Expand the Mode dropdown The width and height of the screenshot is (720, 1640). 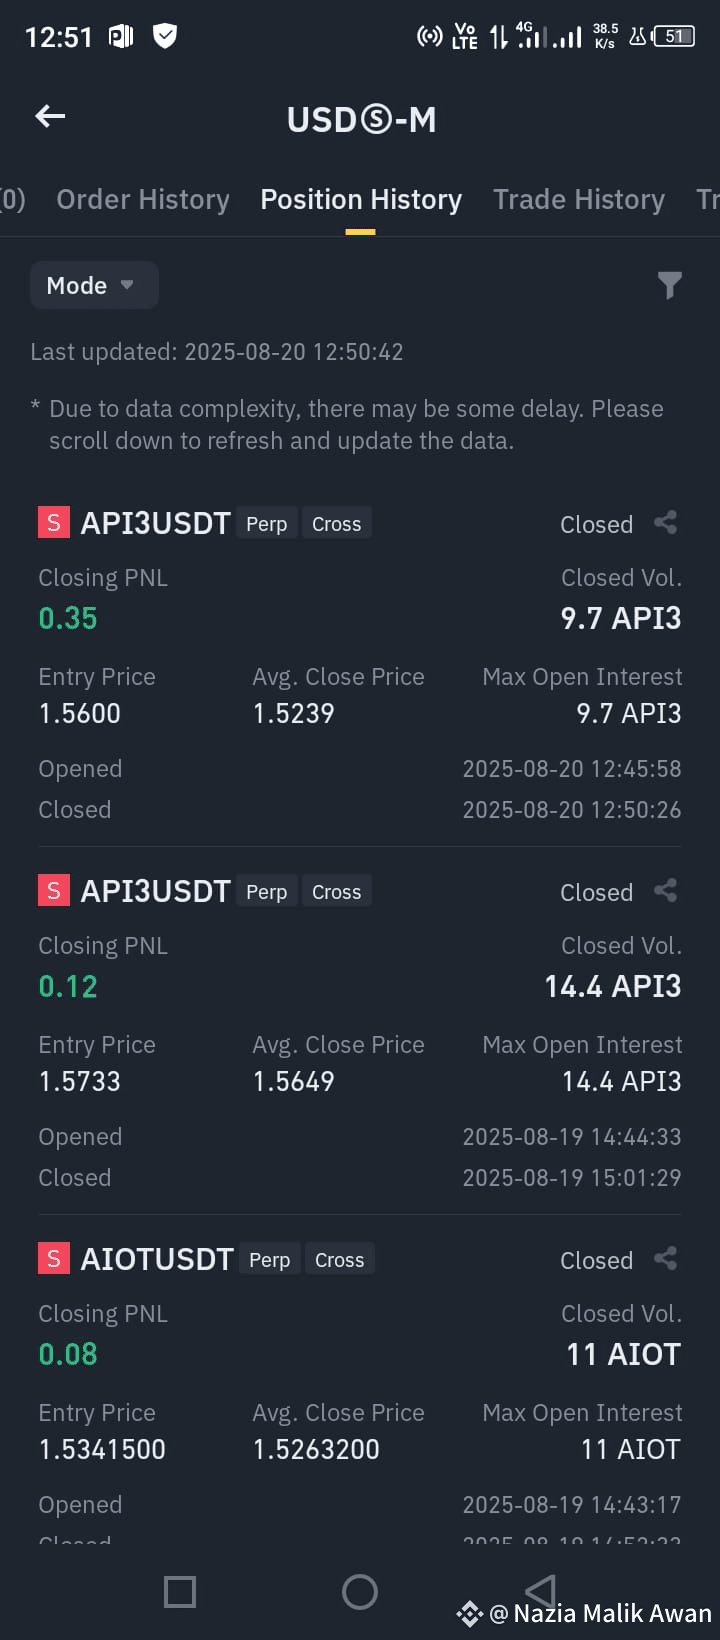(94, 285)
